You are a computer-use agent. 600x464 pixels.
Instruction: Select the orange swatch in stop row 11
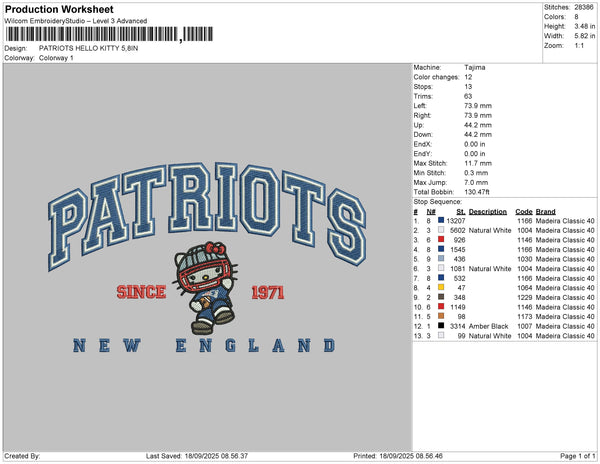point(441,316)
